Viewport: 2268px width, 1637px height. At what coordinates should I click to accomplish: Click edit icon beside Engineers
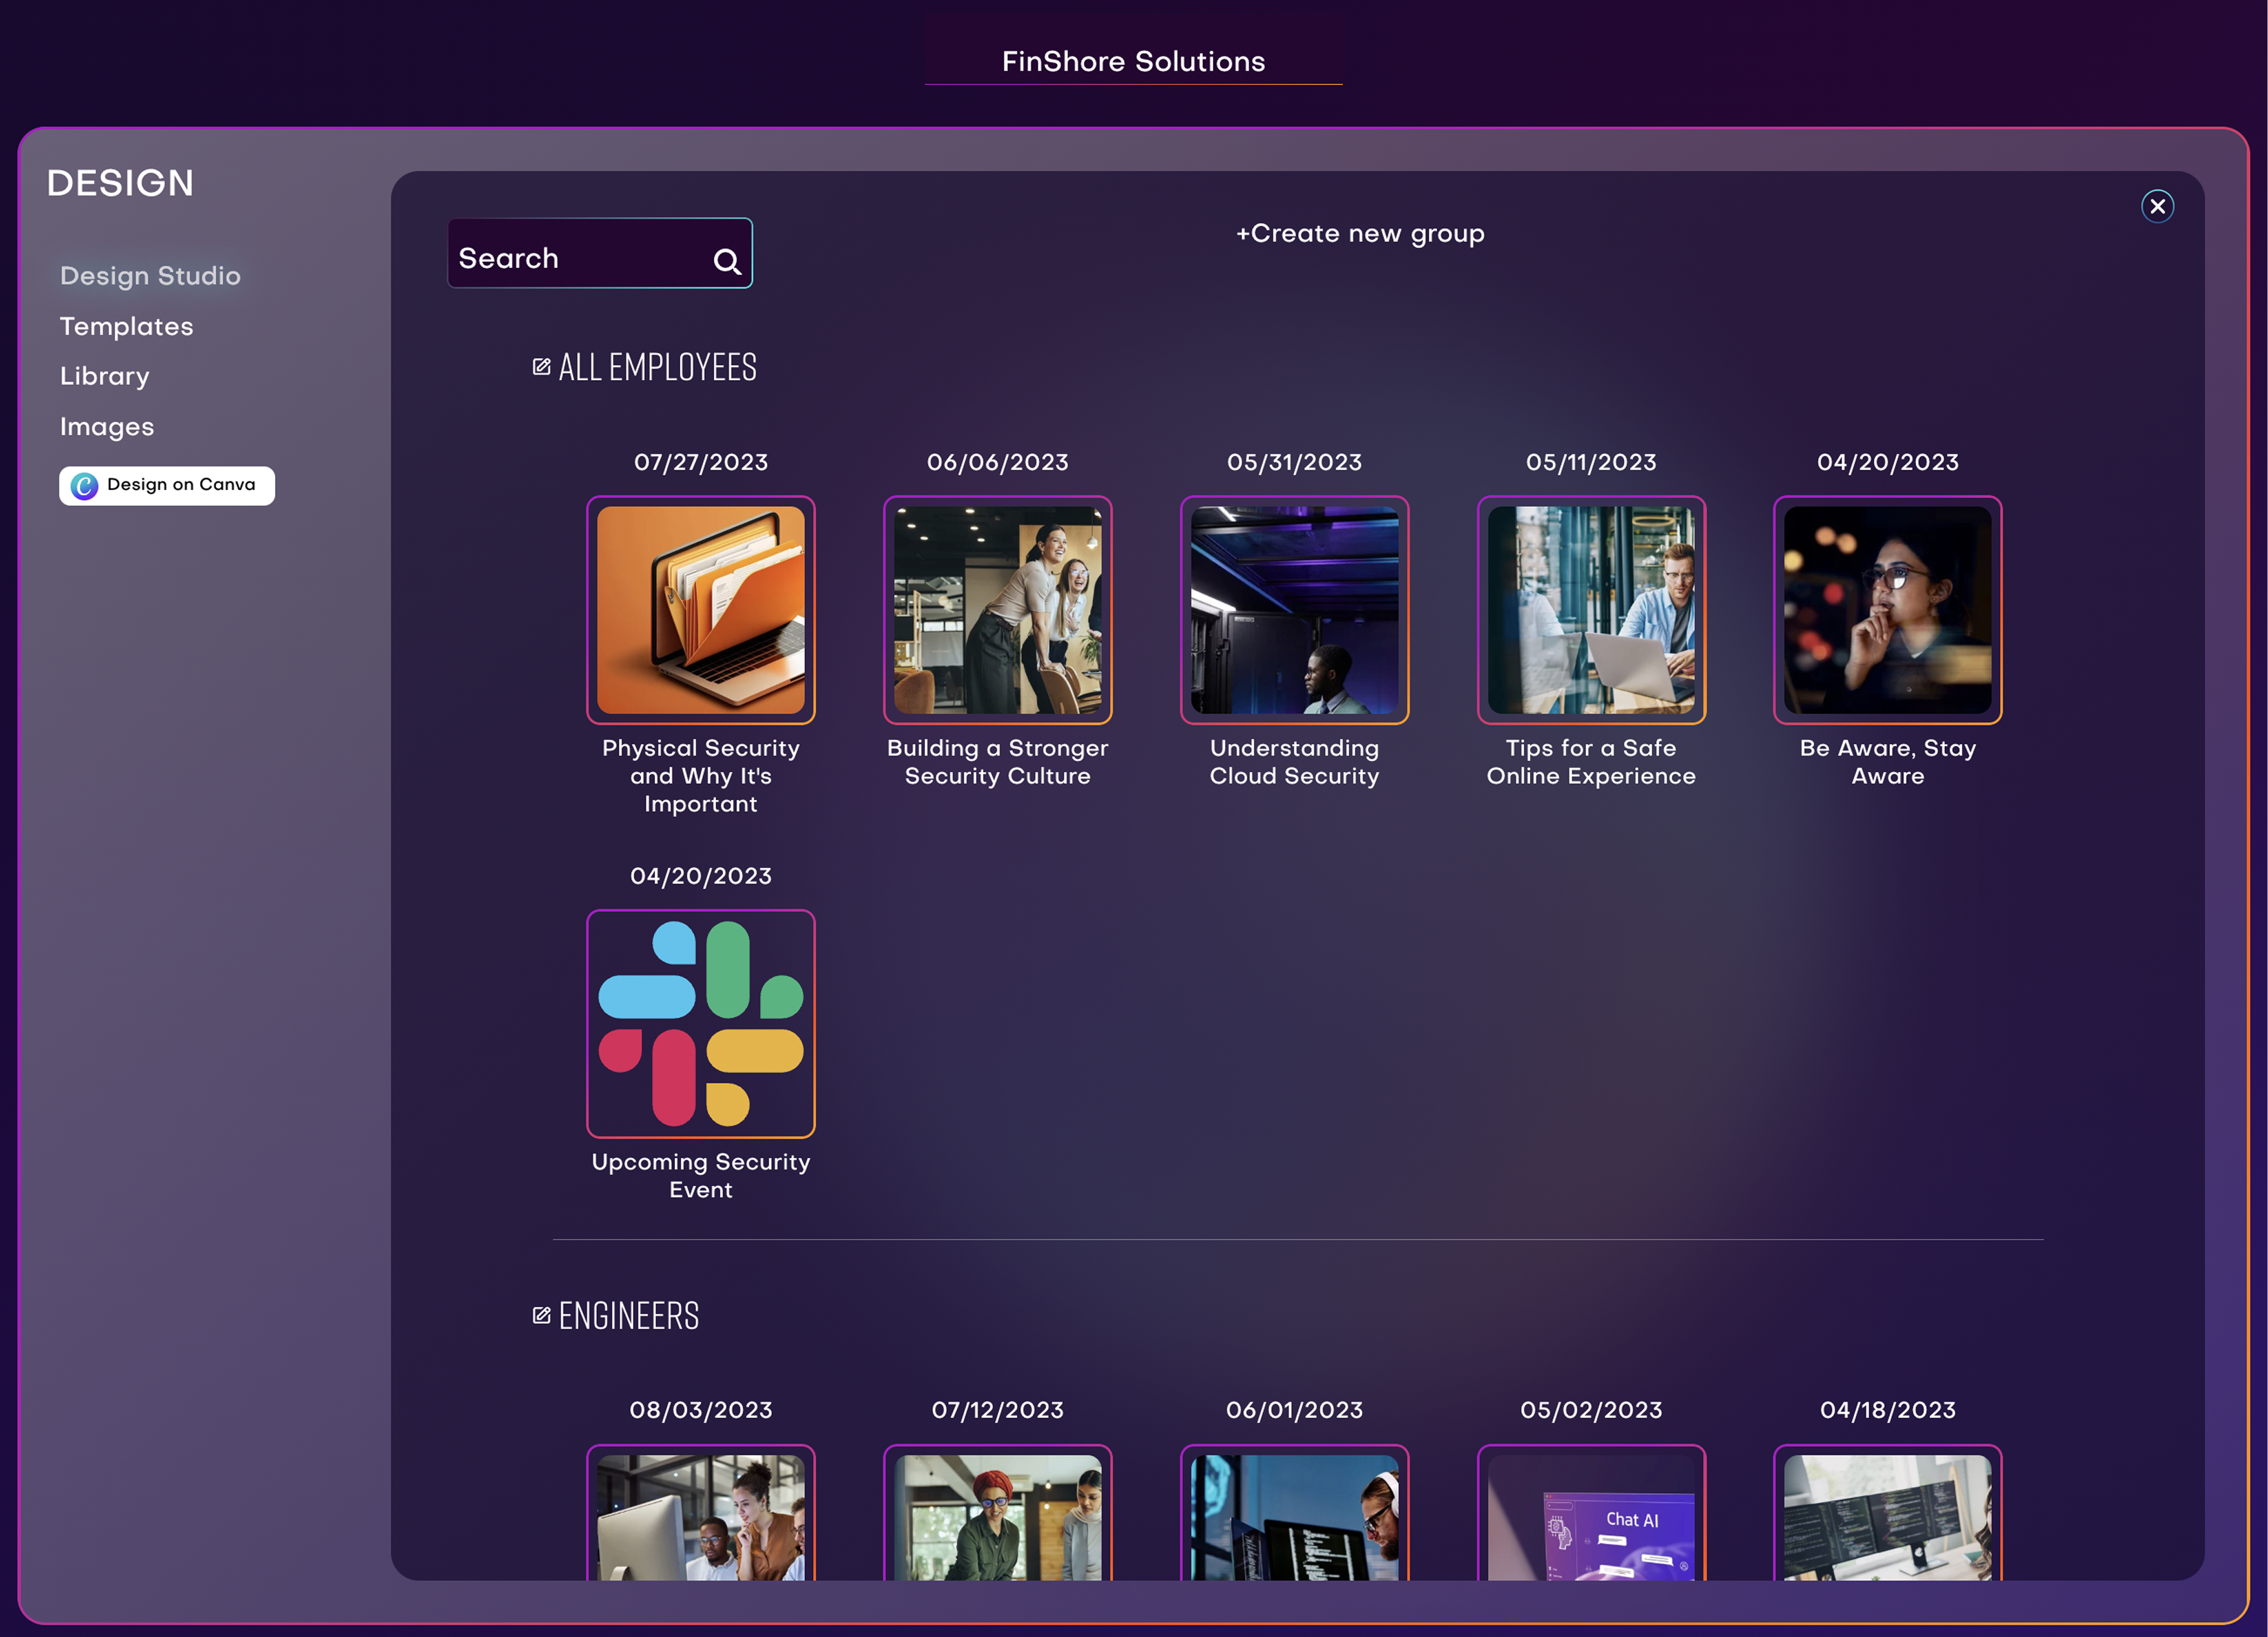click(x=541, y=1315)
